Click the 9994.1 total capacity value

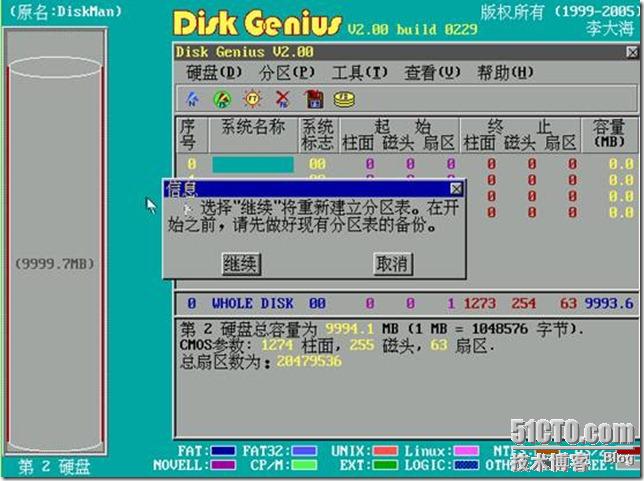point(350,329)
